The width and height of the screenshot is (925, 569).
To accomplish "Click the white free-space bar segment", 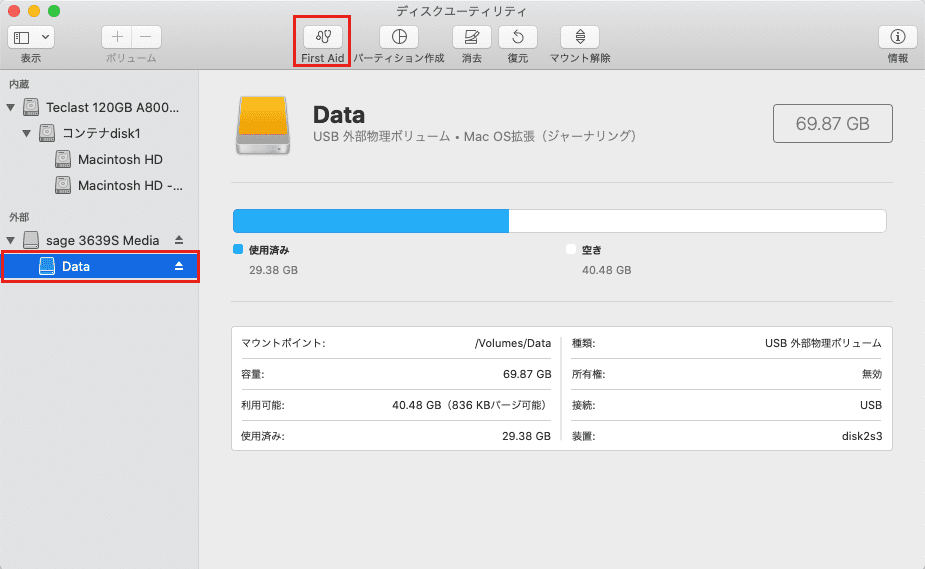I will point(697,221).
